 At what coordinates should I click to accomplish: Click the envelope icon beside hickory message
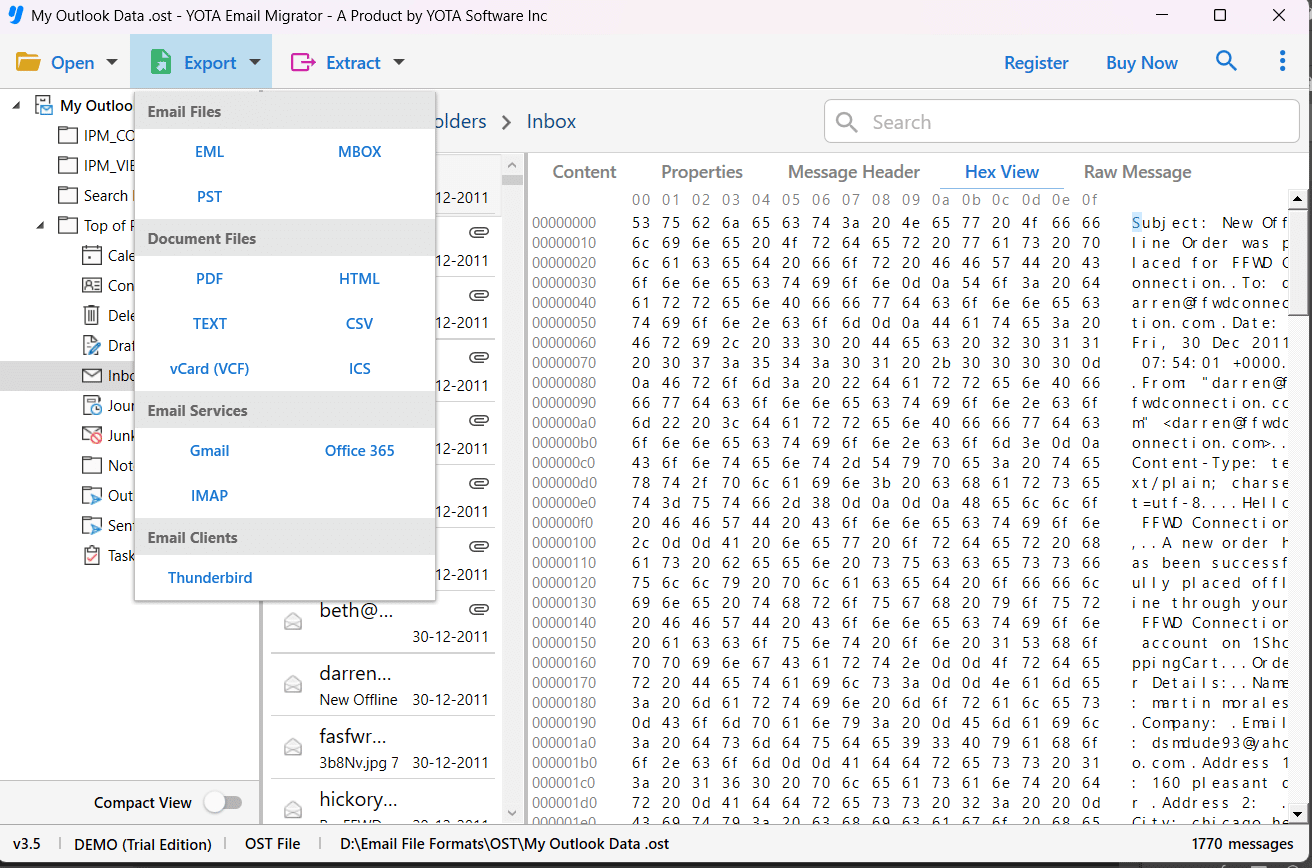pyautogui.click(x=293, y=809)
